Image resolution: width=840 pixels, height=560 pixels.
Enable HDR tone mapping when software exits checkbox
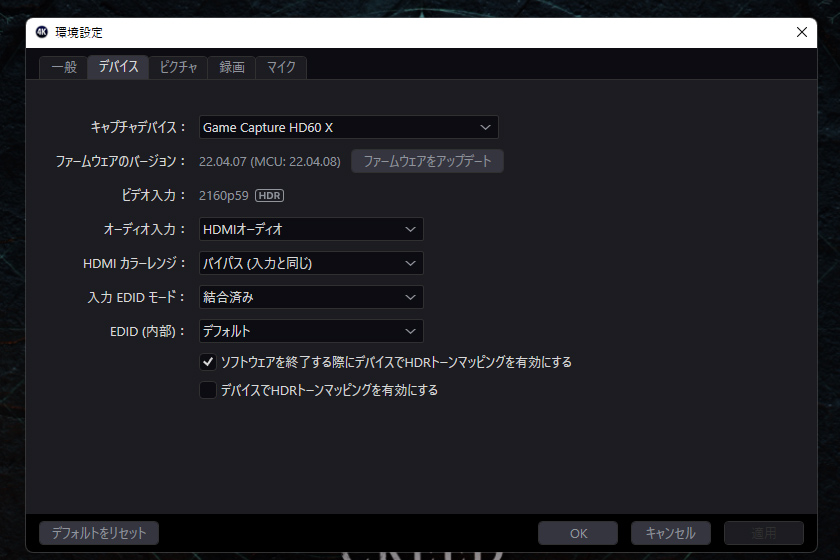pos(208,362)
